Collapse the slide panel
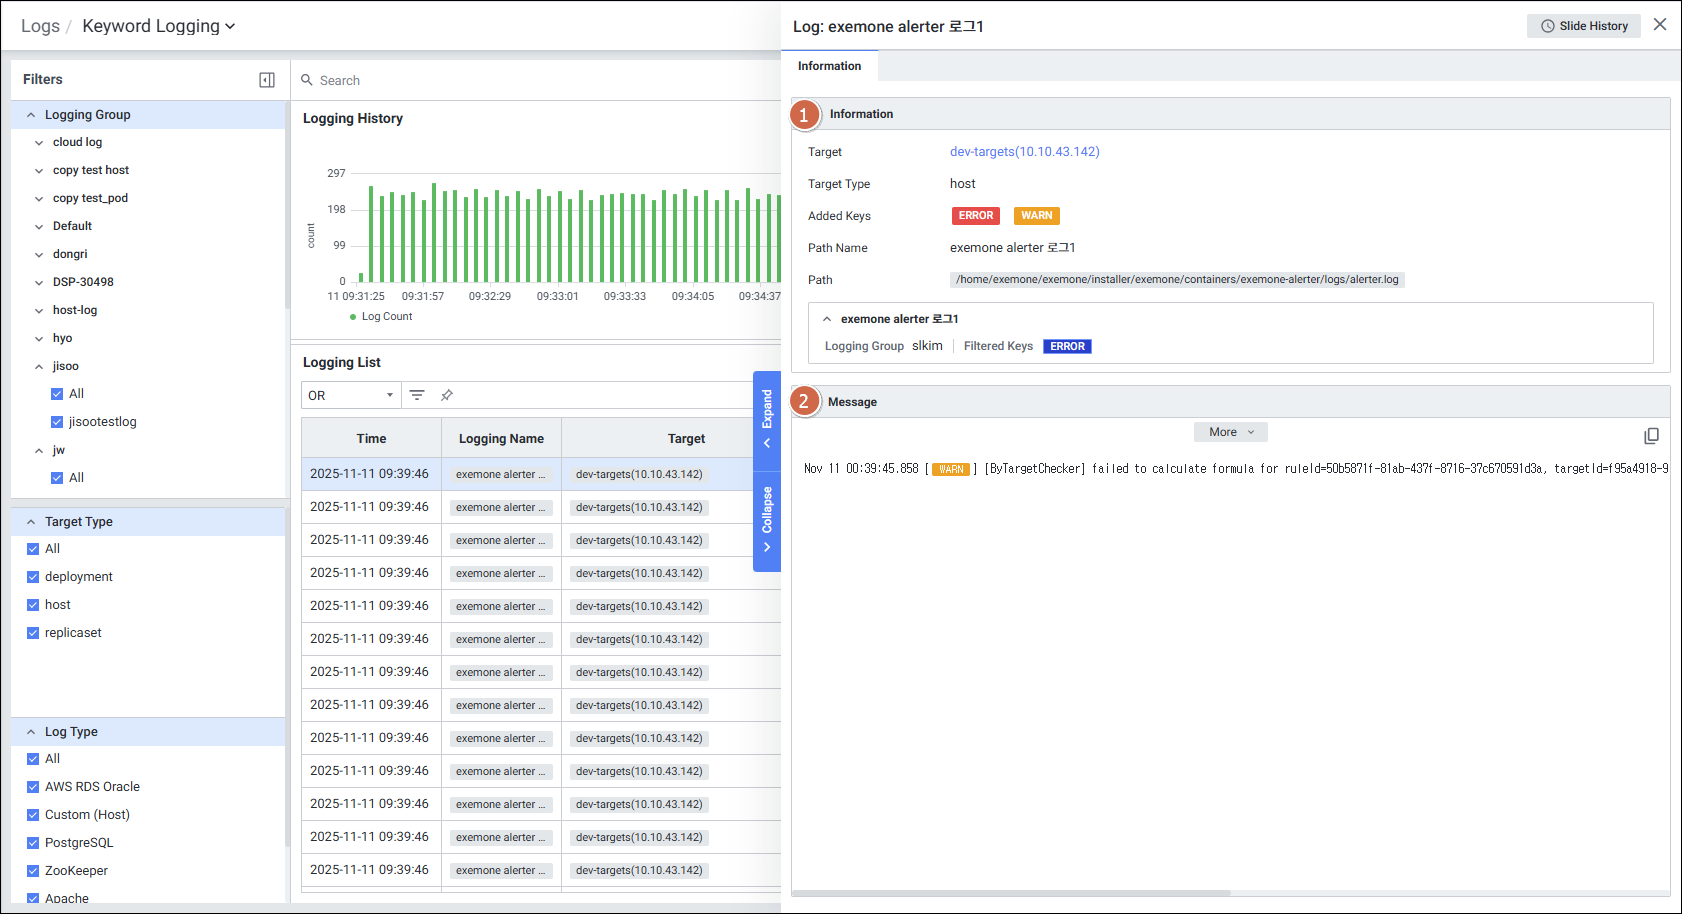 (767, 520)
